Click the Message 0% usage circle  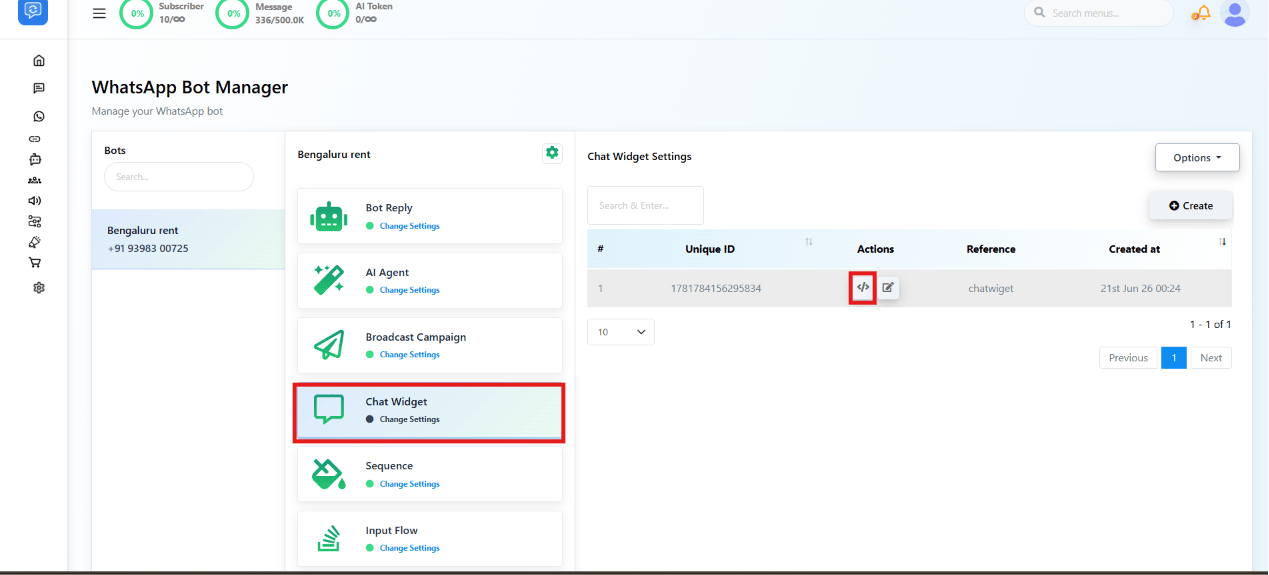(x=233, y=13)
